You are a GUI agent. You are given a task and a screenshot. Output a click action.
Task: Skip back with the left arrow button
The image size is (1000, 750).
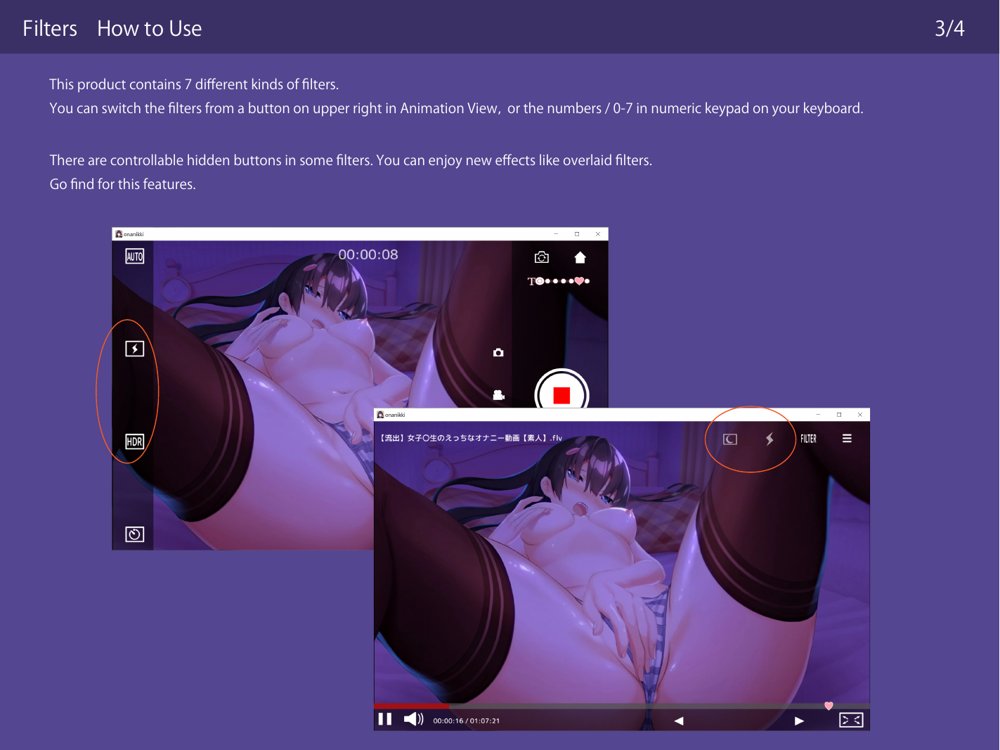(x=679, y=721)
